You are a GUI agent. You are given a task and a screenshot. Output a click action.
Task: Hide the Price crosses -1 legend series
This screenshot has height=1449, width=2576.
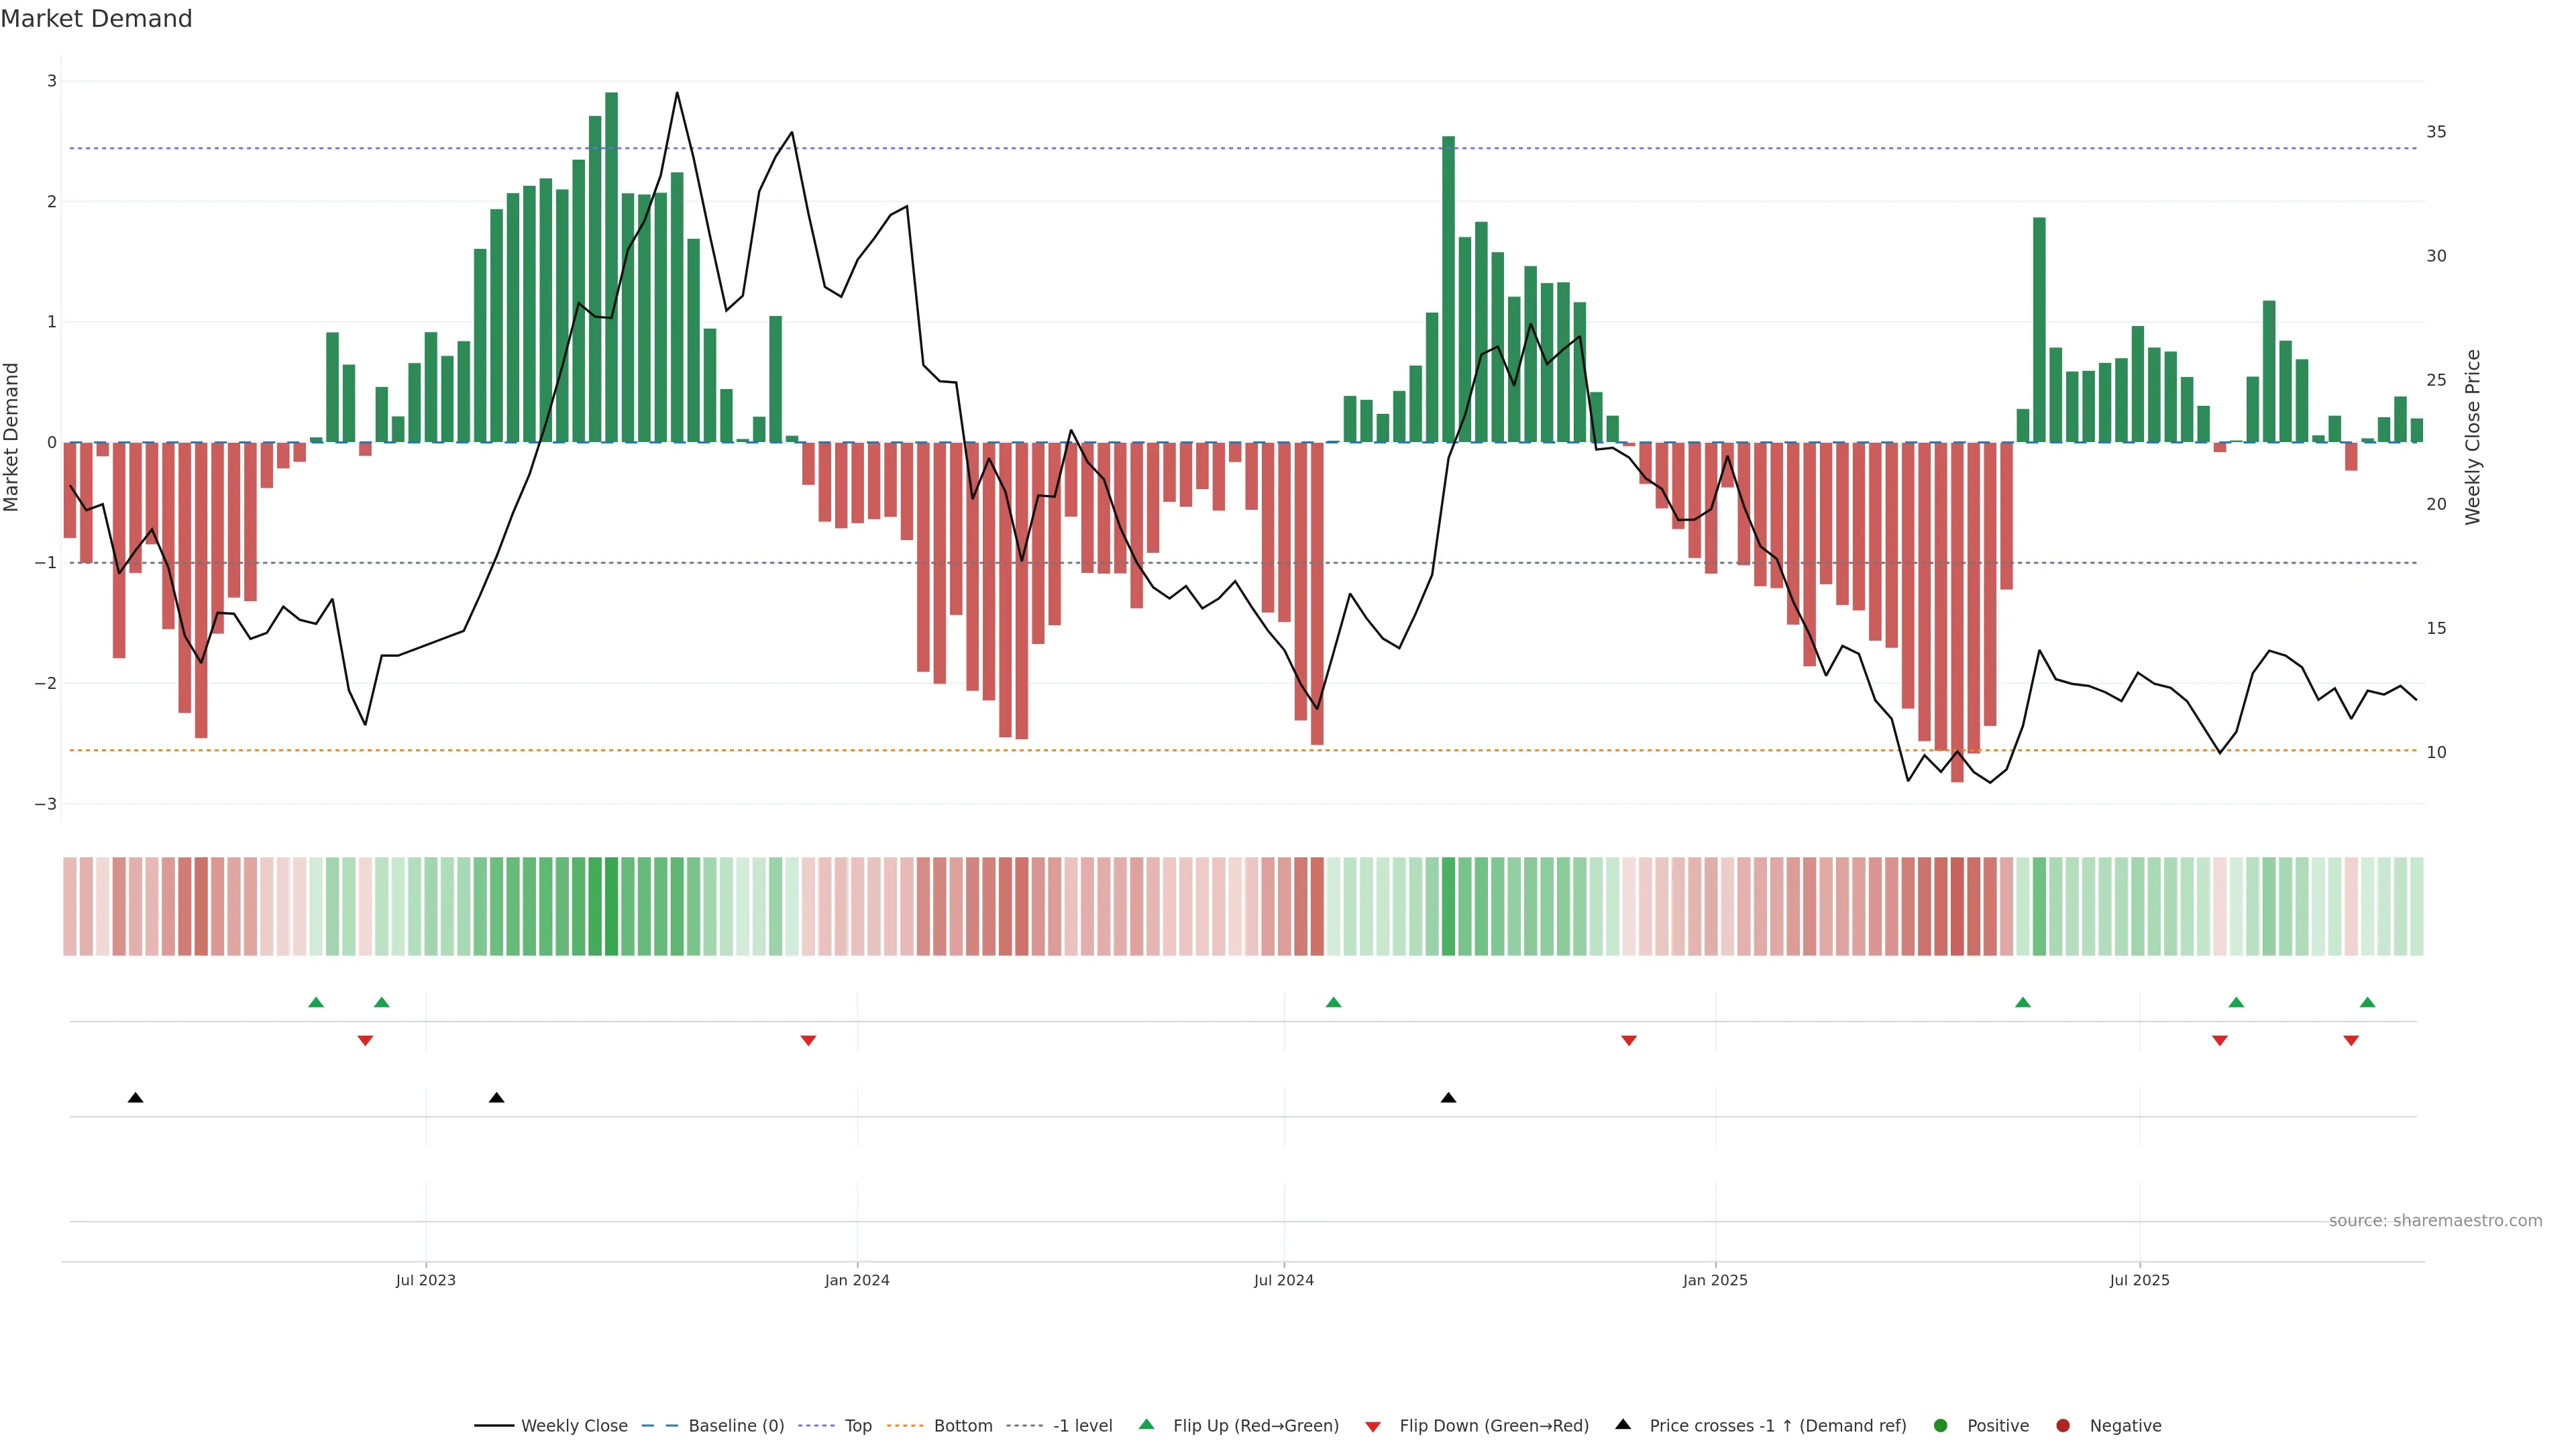pos(1777,1426)
